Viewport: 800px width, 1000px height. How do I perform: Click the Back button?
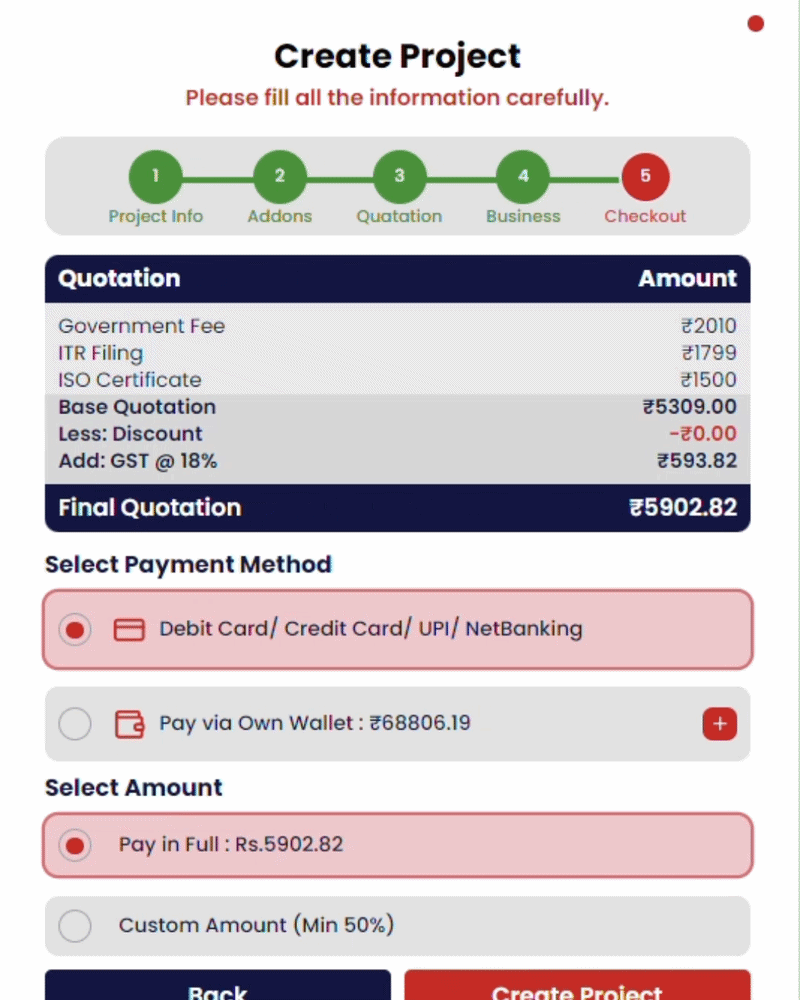pyautogui.click(x=218, y=985)
